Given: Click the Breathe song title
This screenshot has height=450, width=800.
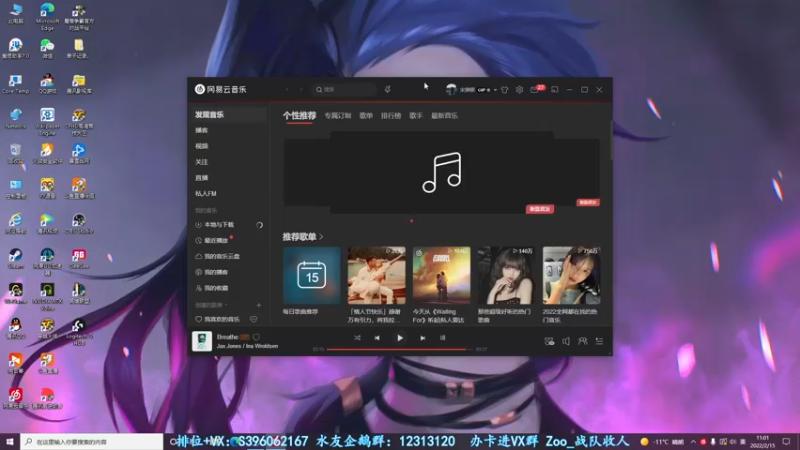Looking at the screenshot, I should [x=228, y=337].
